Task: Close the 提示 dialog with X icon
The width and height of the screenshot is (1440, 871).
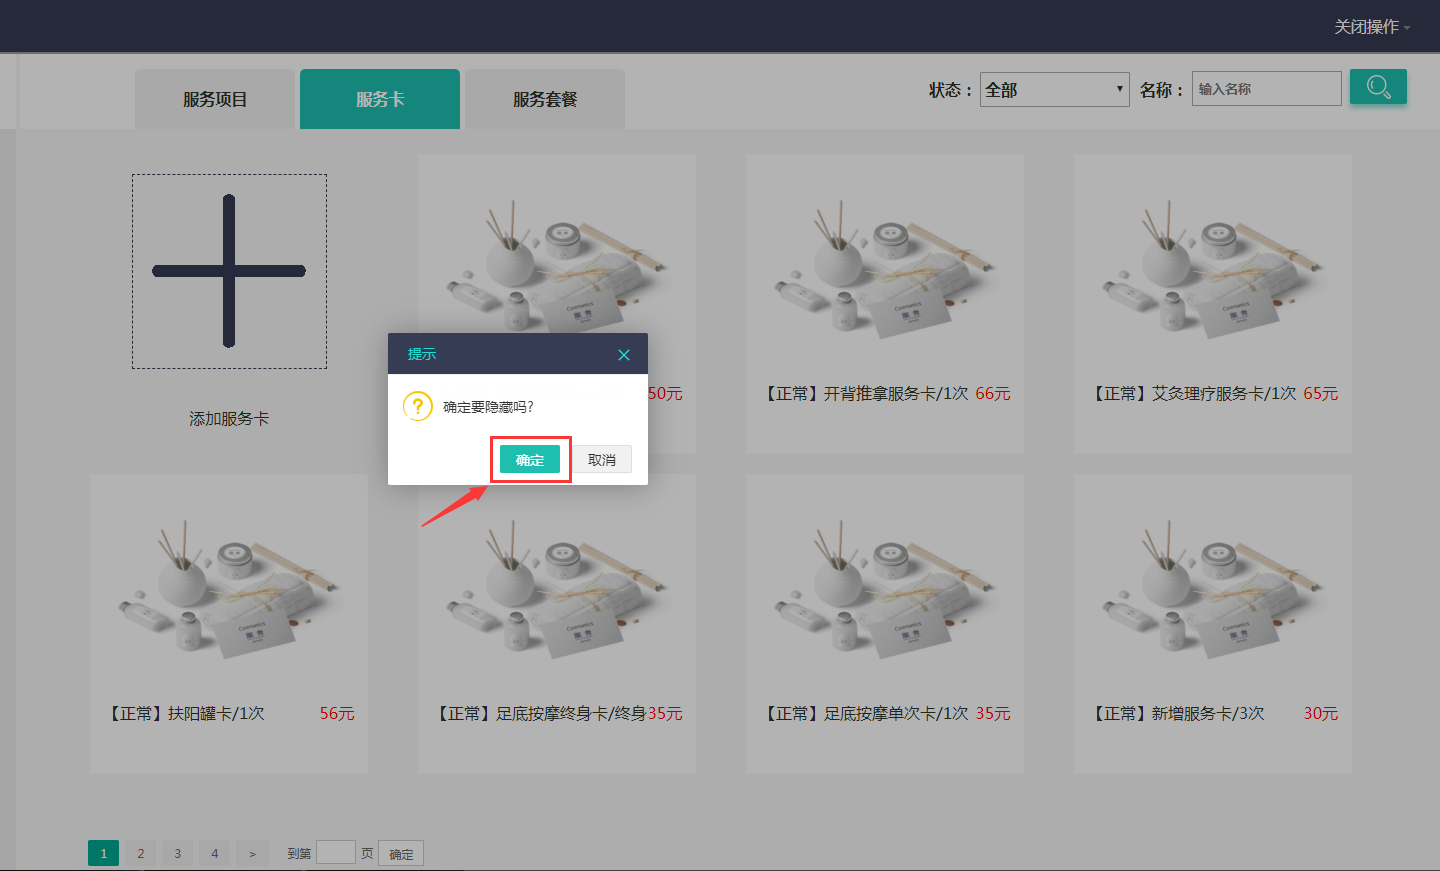Action: click(624, 355)
